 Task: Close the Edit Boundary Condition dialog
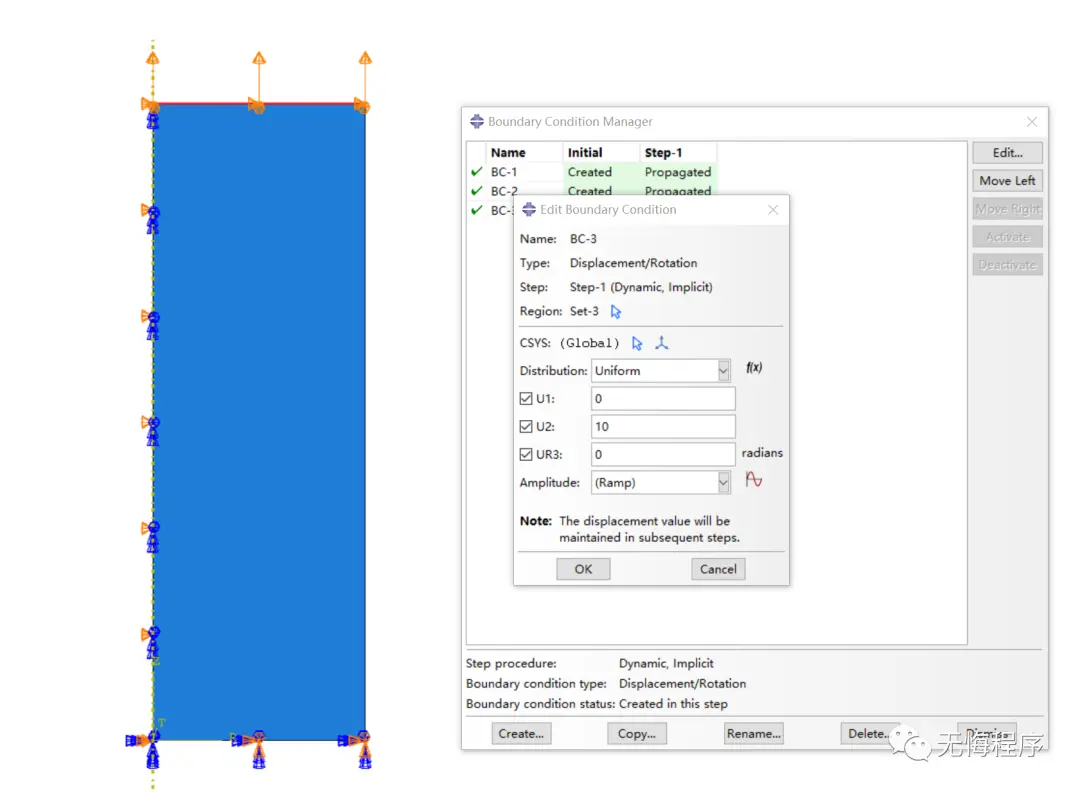coord(773,209)
